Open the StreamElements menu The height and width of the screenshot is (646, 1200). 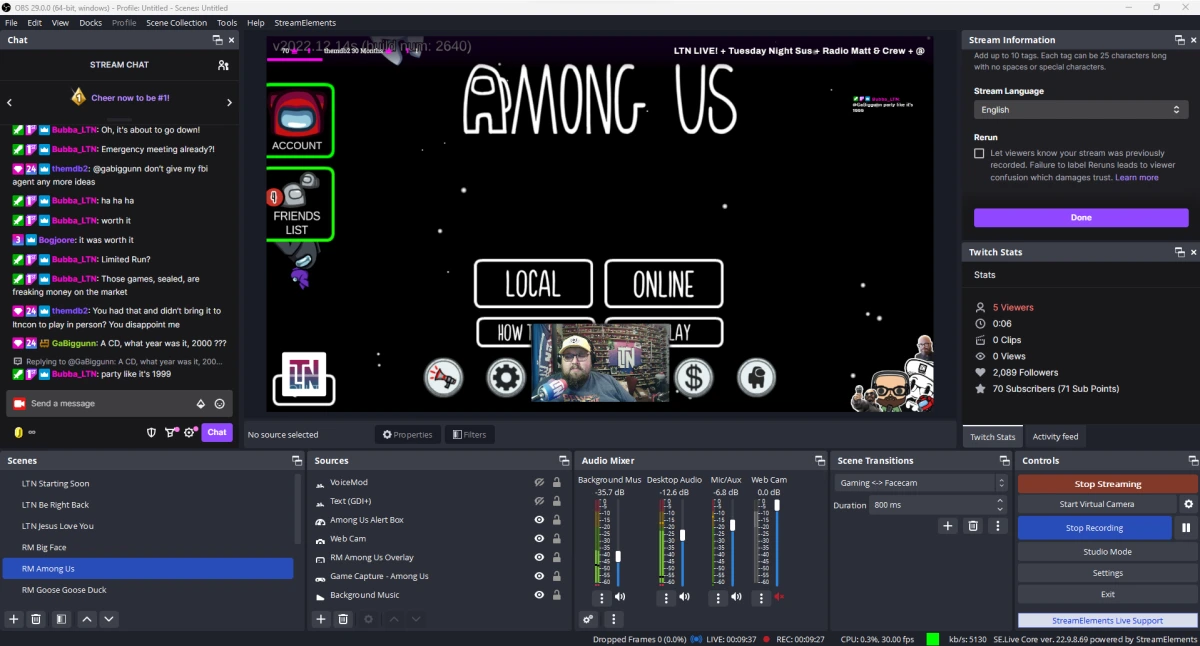[305, 22]
